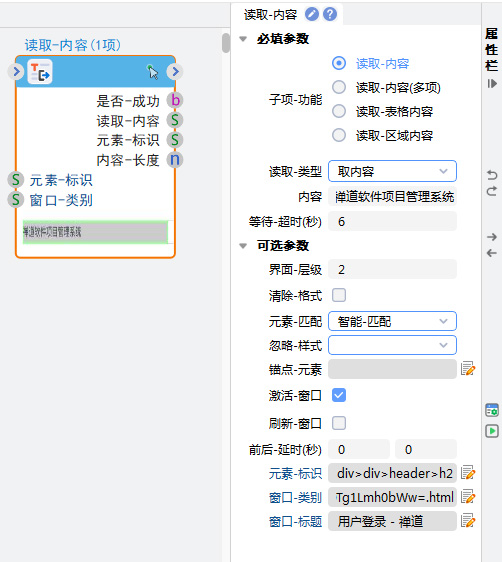The height and width of the screenshot is (562, 502).
Task: Click the 元素-标识 blue link label
Action: point(295,473)
